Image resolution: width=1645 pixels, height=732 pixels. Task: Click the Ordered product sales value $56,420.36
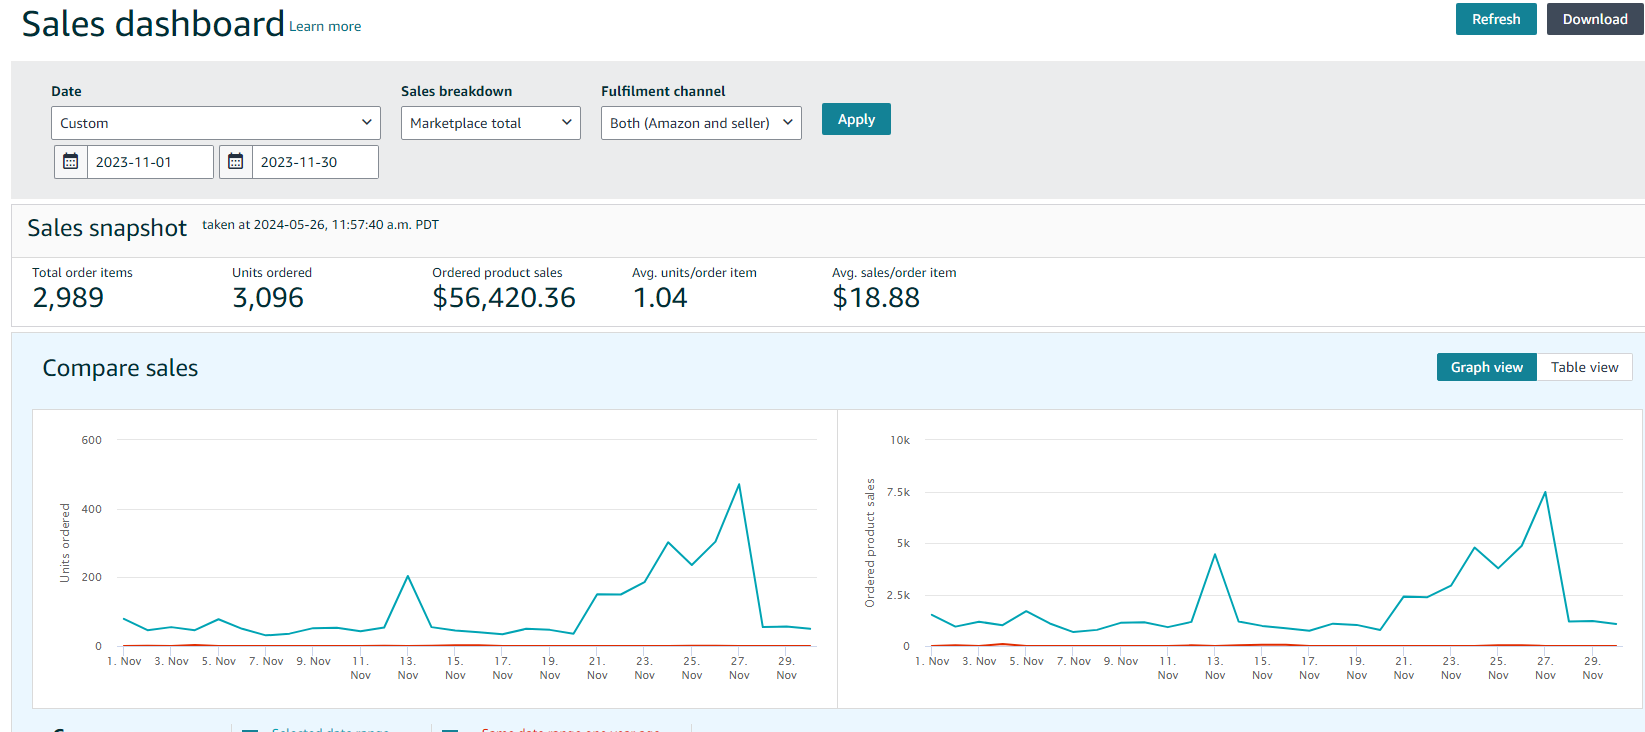coord(504,298)
